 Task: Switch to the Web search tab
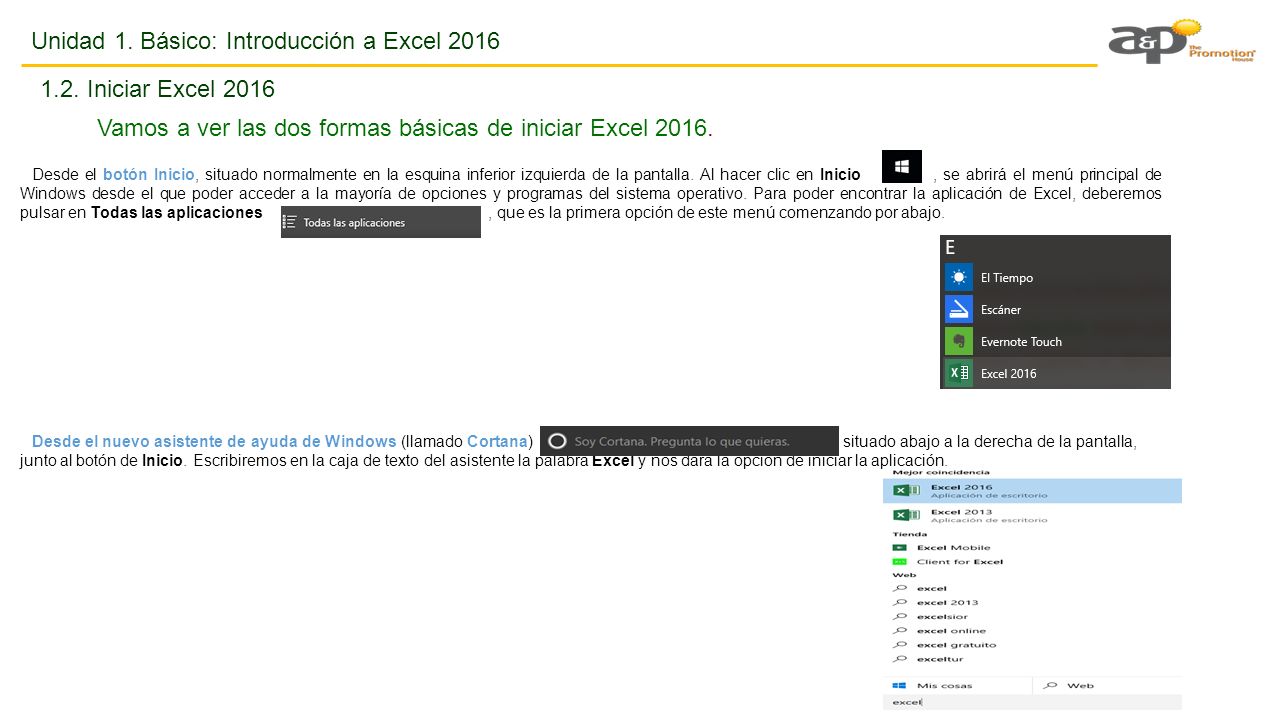pos(1107,686)
